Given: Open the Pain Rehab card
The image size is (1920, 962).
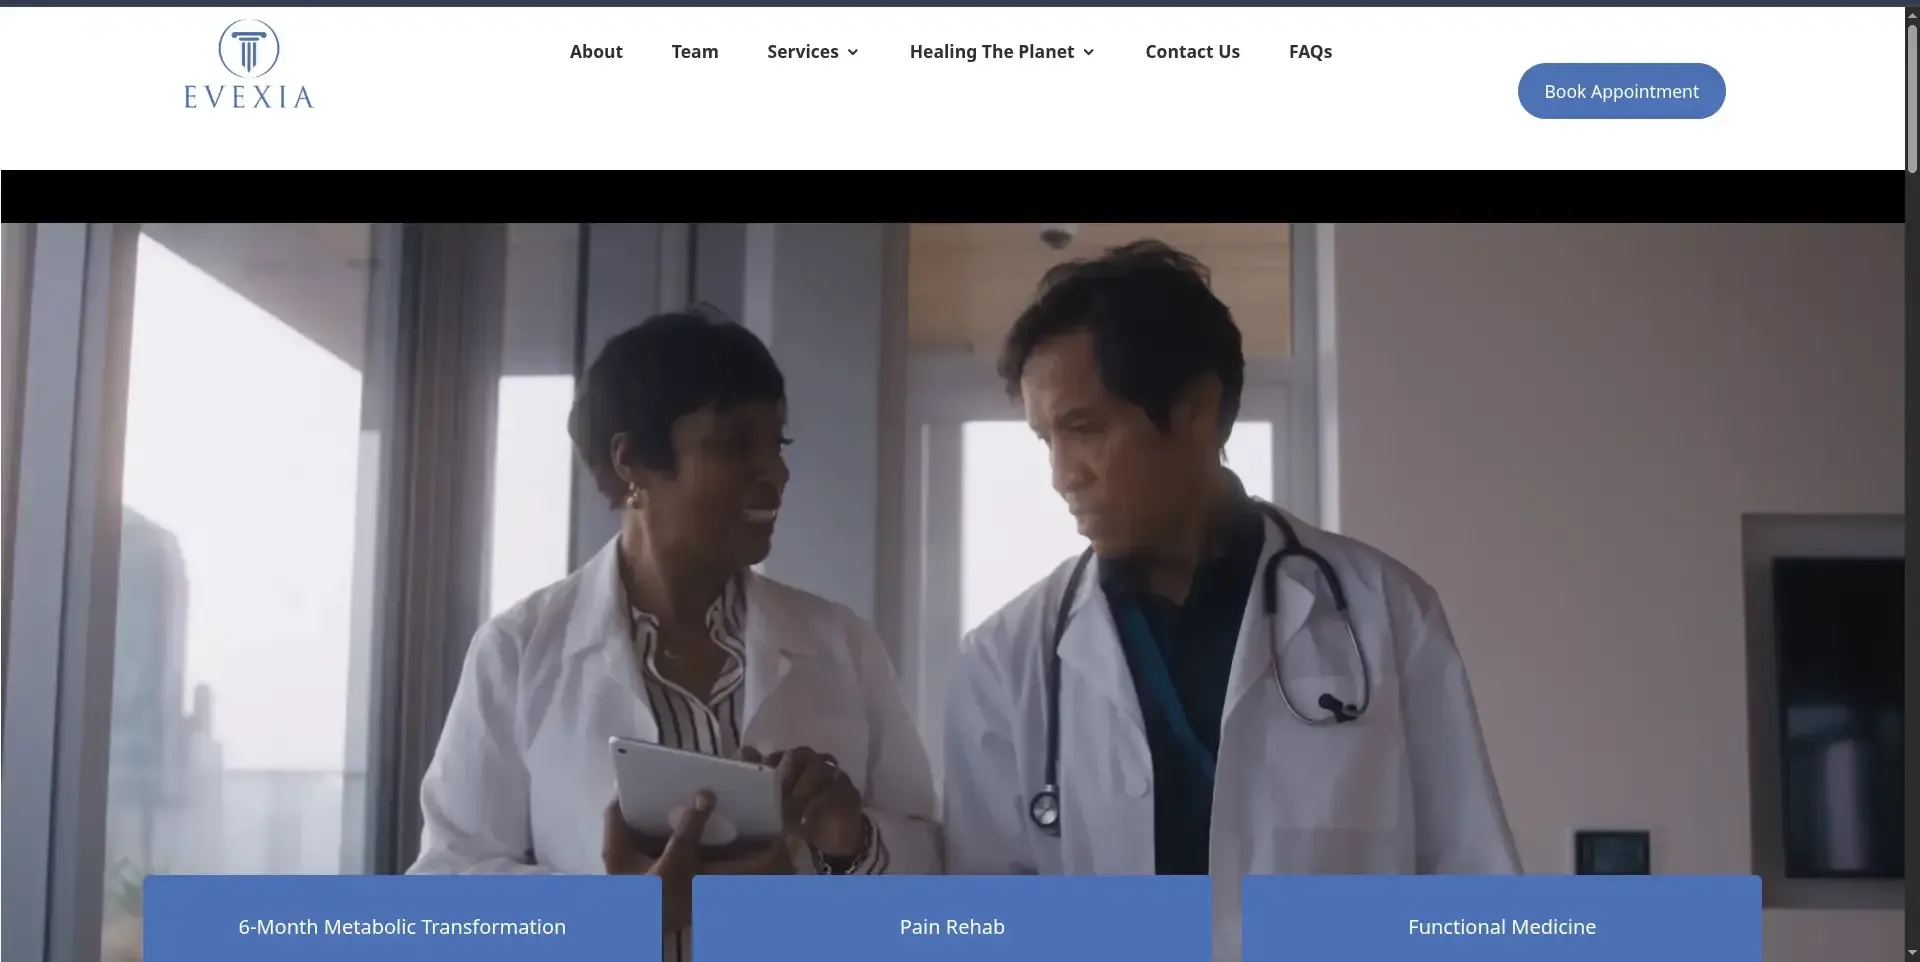Looking at the screenshot, I should (x=952, y=926).
